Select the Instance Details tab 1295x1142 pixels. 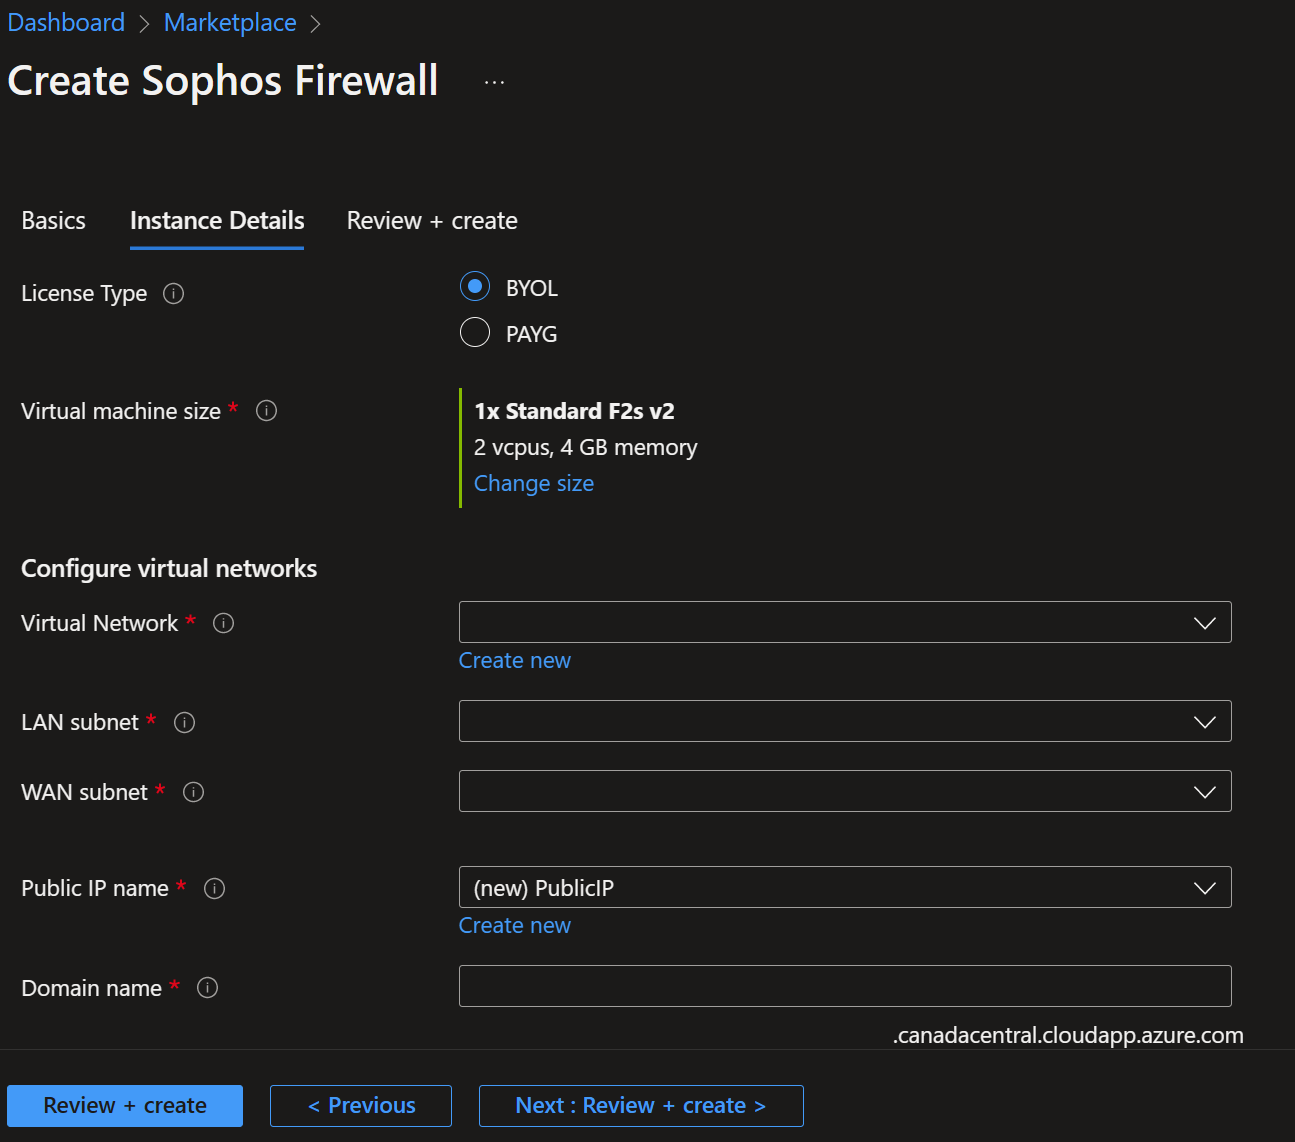pos(217,221)
